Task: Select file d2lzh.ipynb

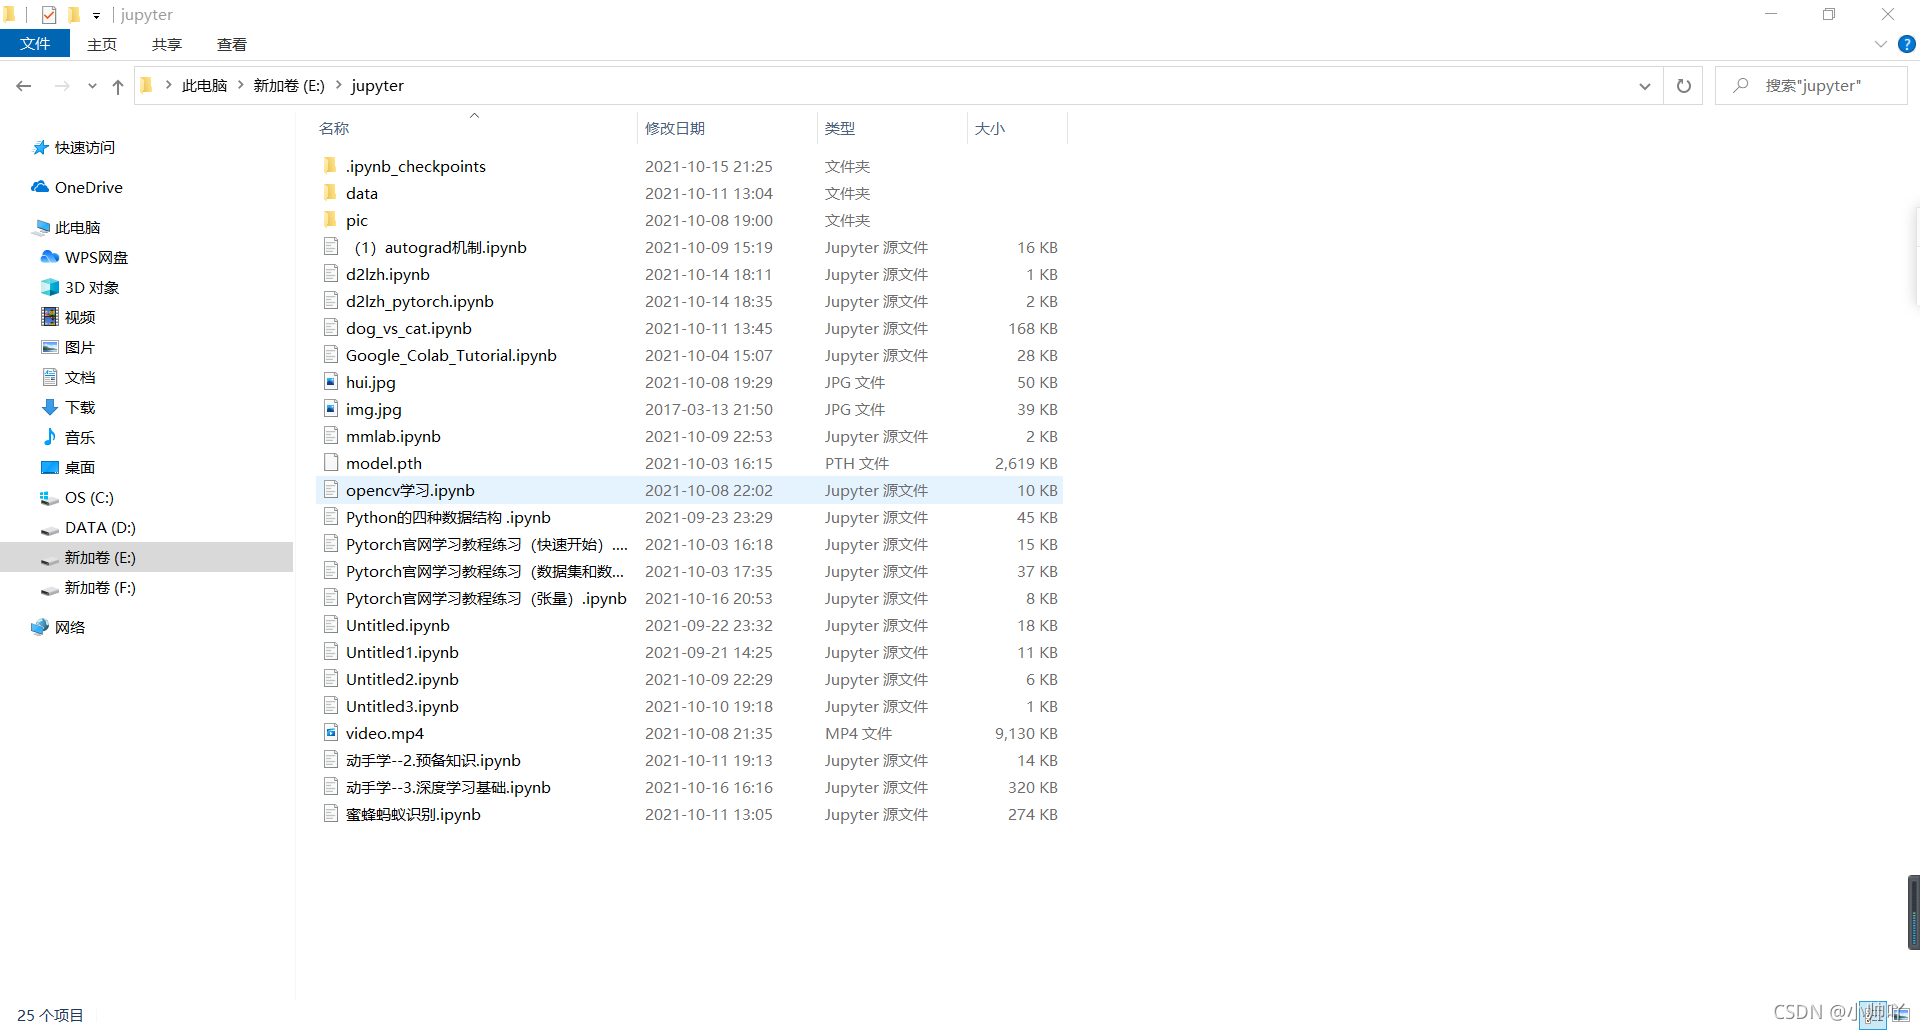Action: [388, 274]
